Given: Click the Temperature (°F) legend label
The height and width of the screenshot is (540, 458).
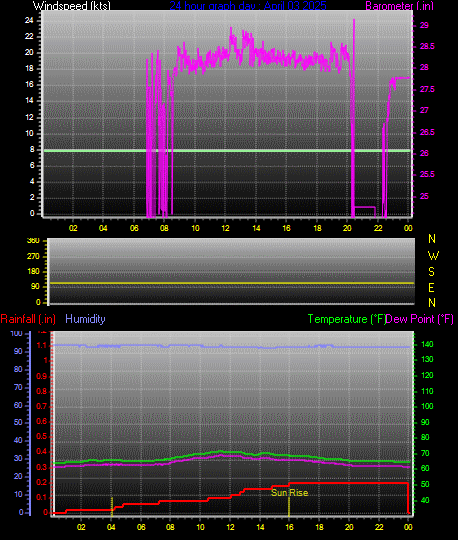Looking at the screenshot, I should pos(346,319).
